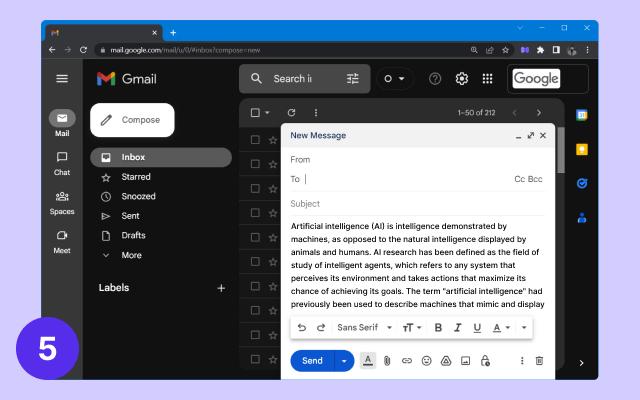Close the New Message window
Image resolution: width=640 pixels, height=400 pixels.
pyautogui.click(x=543, y=136)
